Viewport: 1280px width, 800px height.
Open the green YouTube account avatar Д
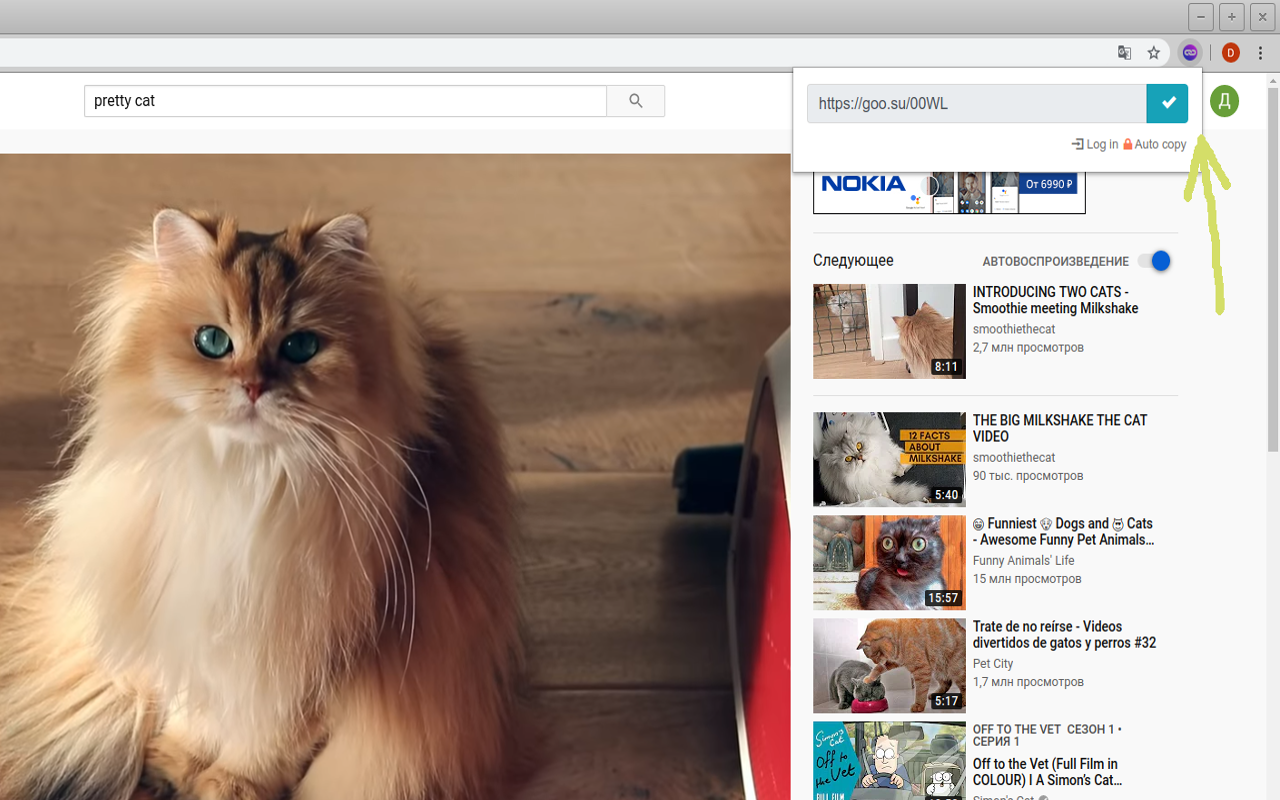click(x=1224, y=101)
